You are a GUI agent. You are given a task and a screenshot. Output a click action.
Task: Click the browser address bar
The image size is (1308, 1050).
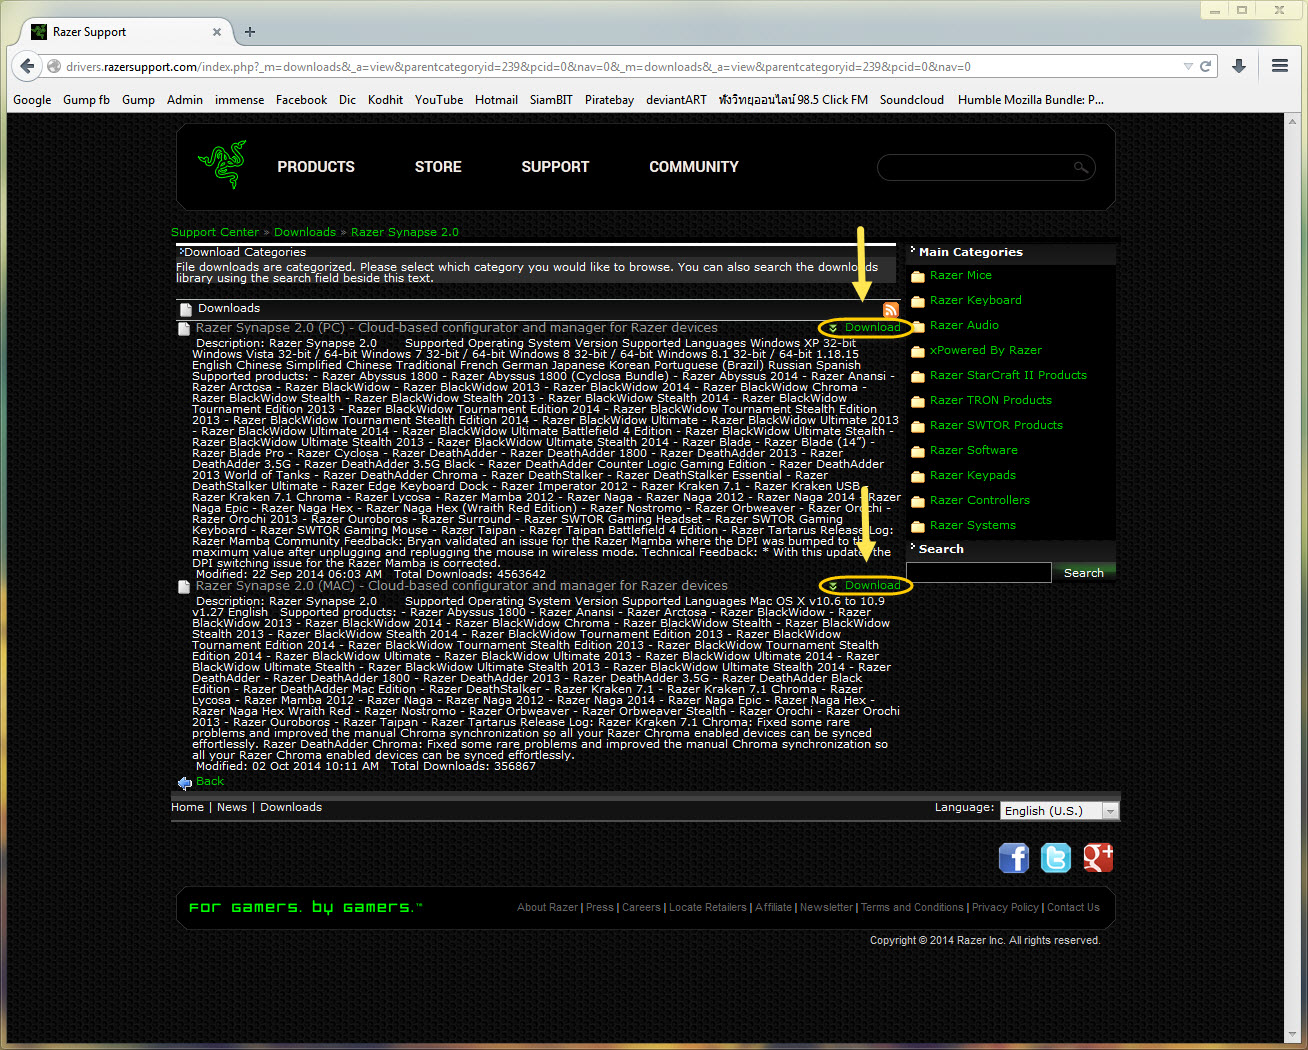pyautogui.click(x=620, y=67)
